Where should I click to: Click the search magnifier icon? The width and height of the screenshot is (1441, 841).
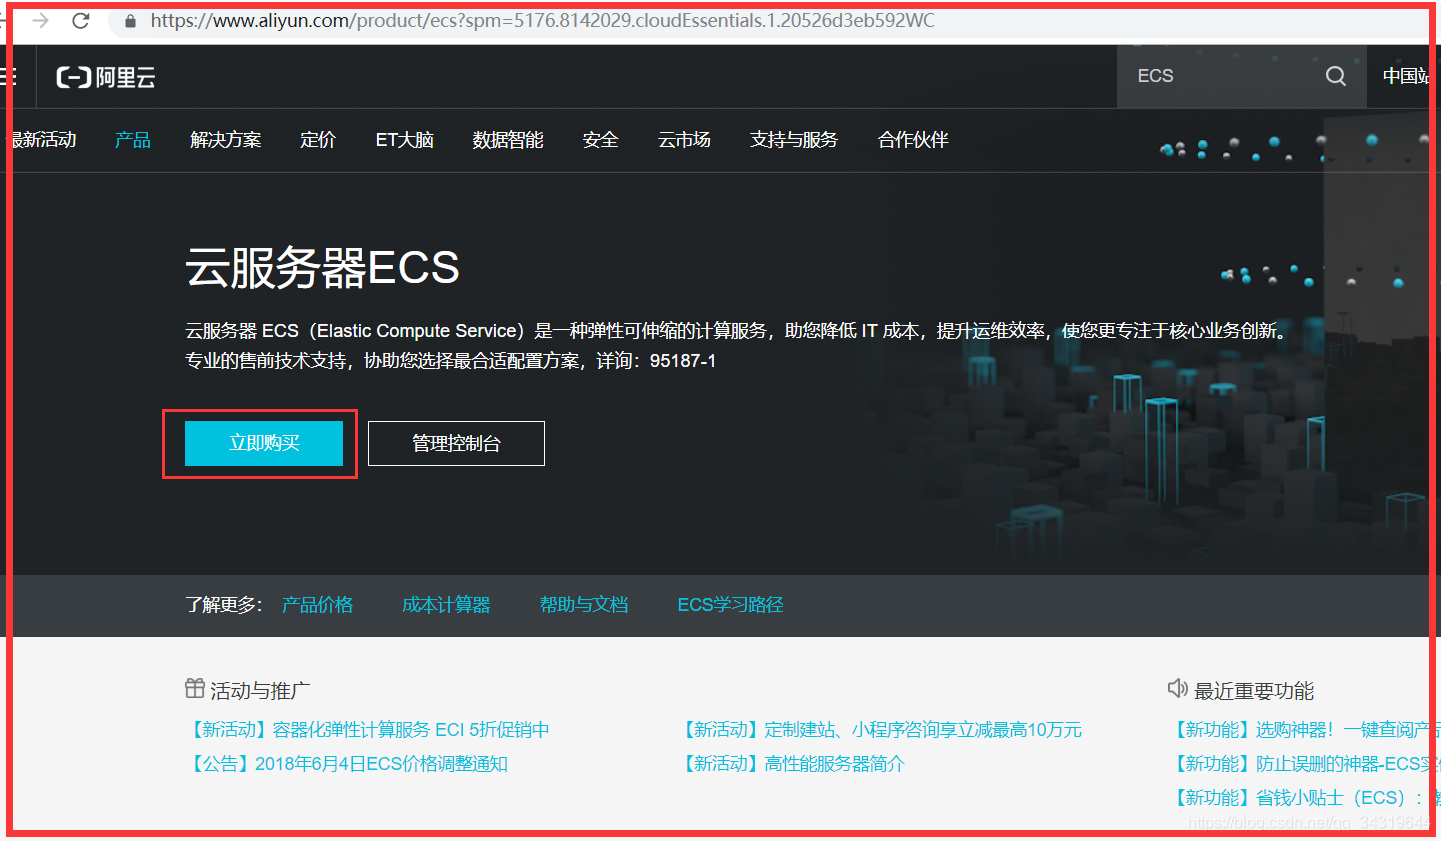click(x=1336, y=76)
